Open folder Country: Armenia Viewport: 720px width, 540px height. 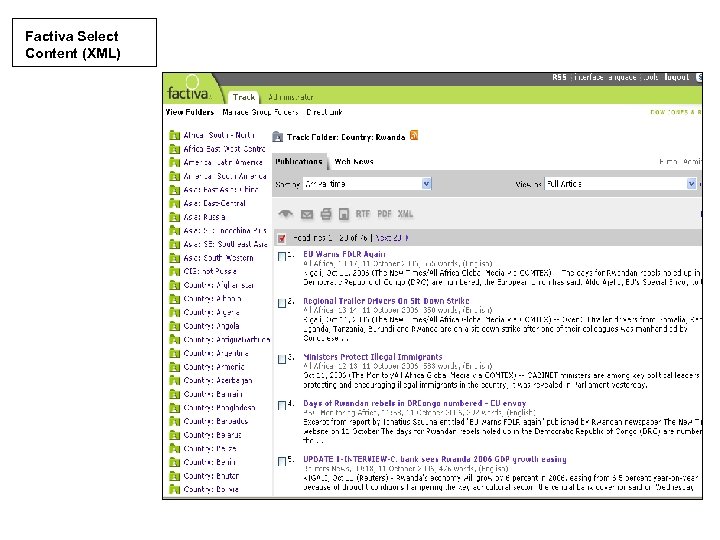click(x=214, y=367)
